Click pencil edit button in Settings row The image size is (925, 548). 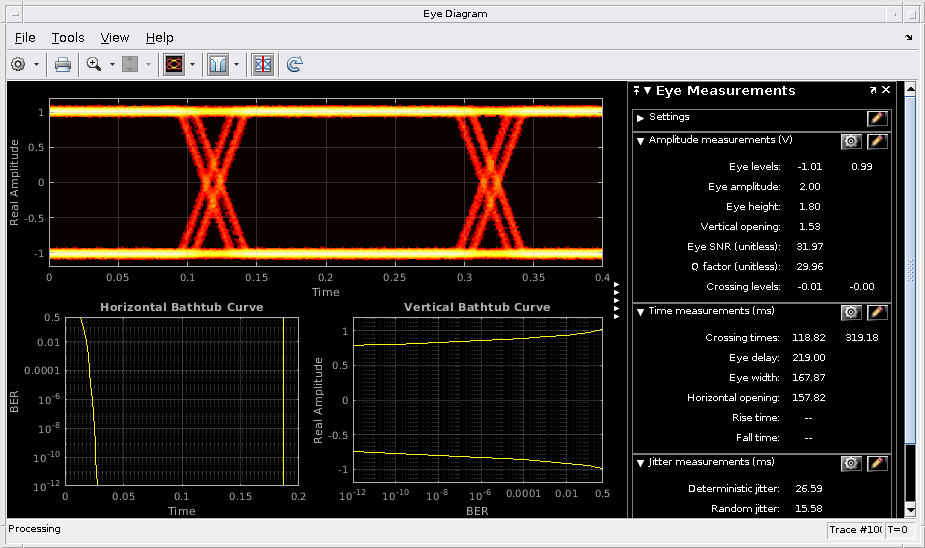pos(877,118)
